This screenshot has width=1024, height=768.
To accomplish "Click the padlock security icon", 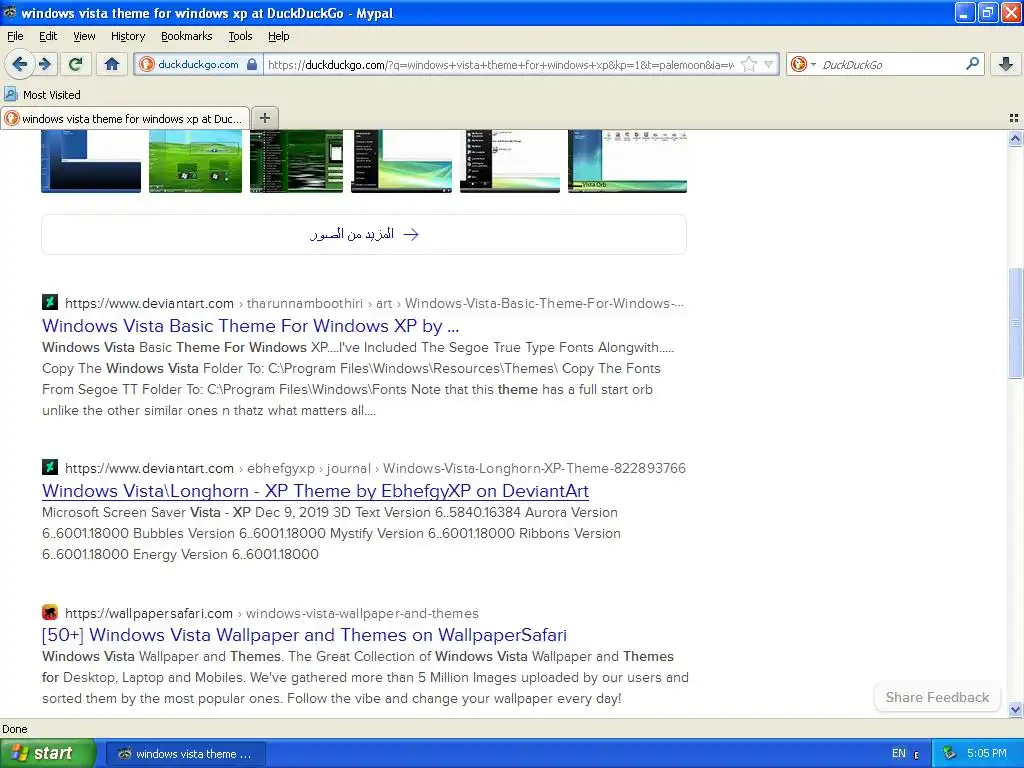I will [x=252, y=64].
